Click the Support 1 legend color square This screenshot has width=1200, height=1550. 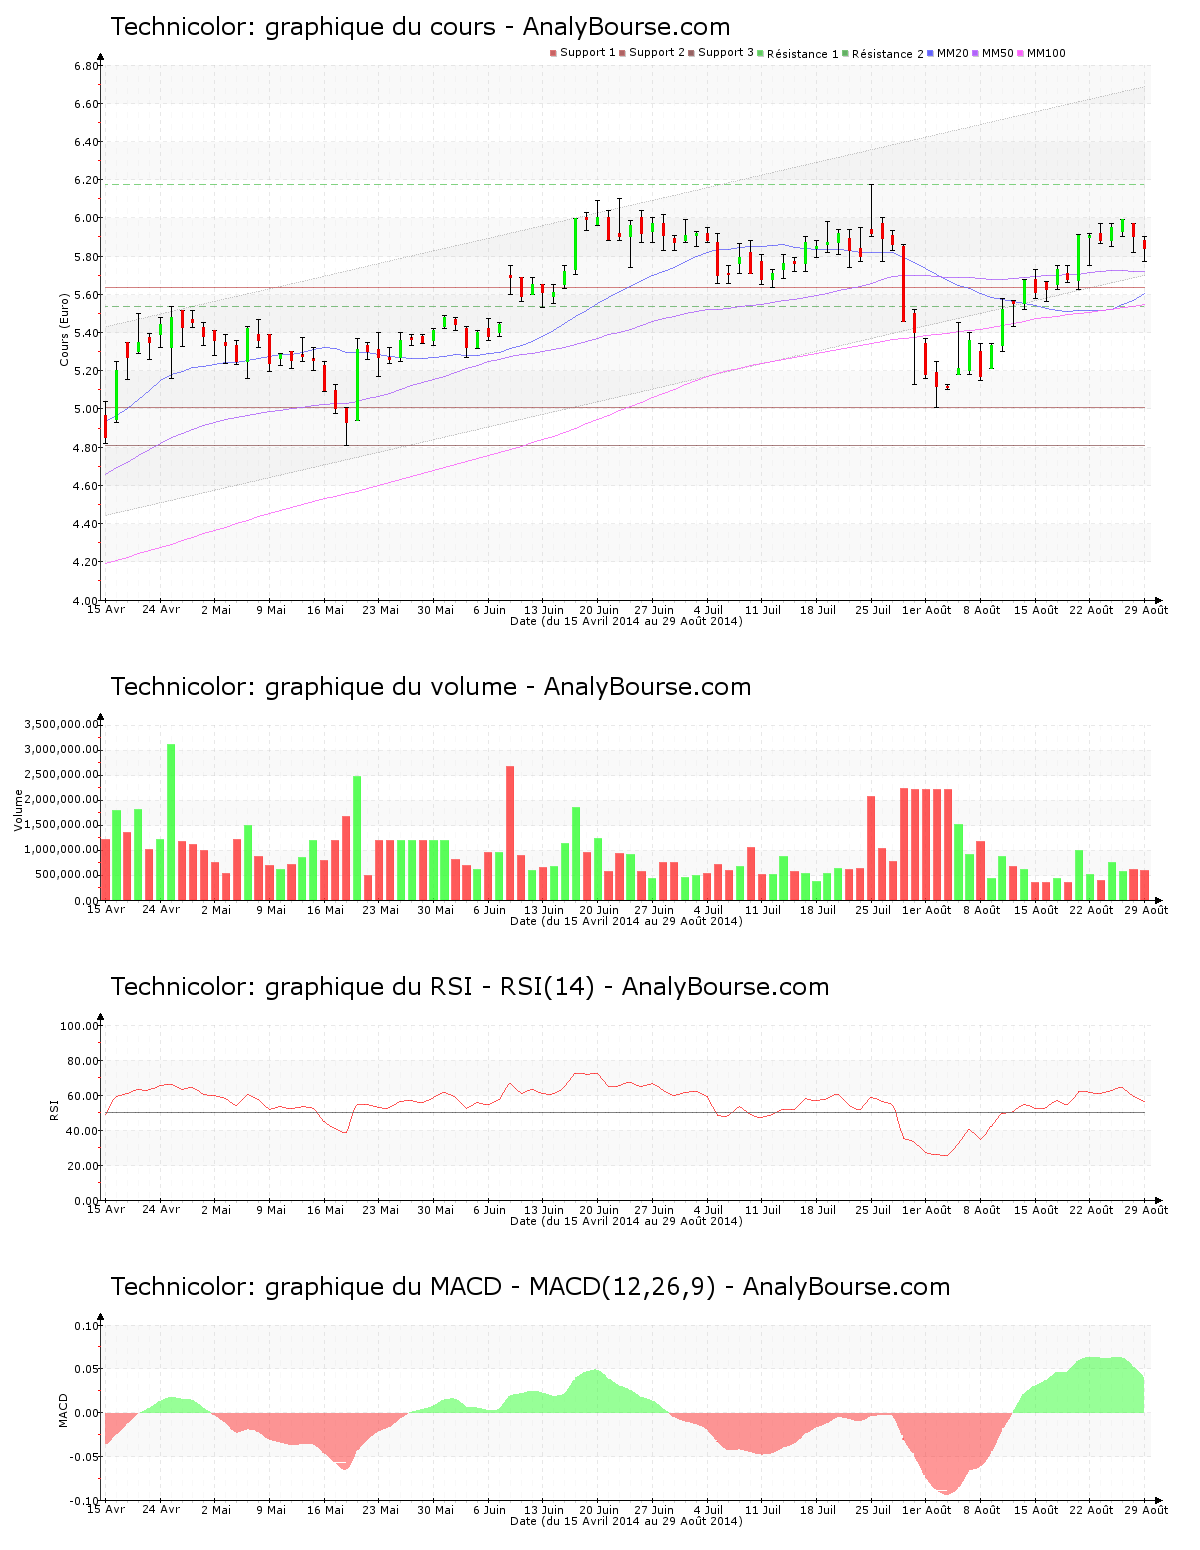point(553,53)
